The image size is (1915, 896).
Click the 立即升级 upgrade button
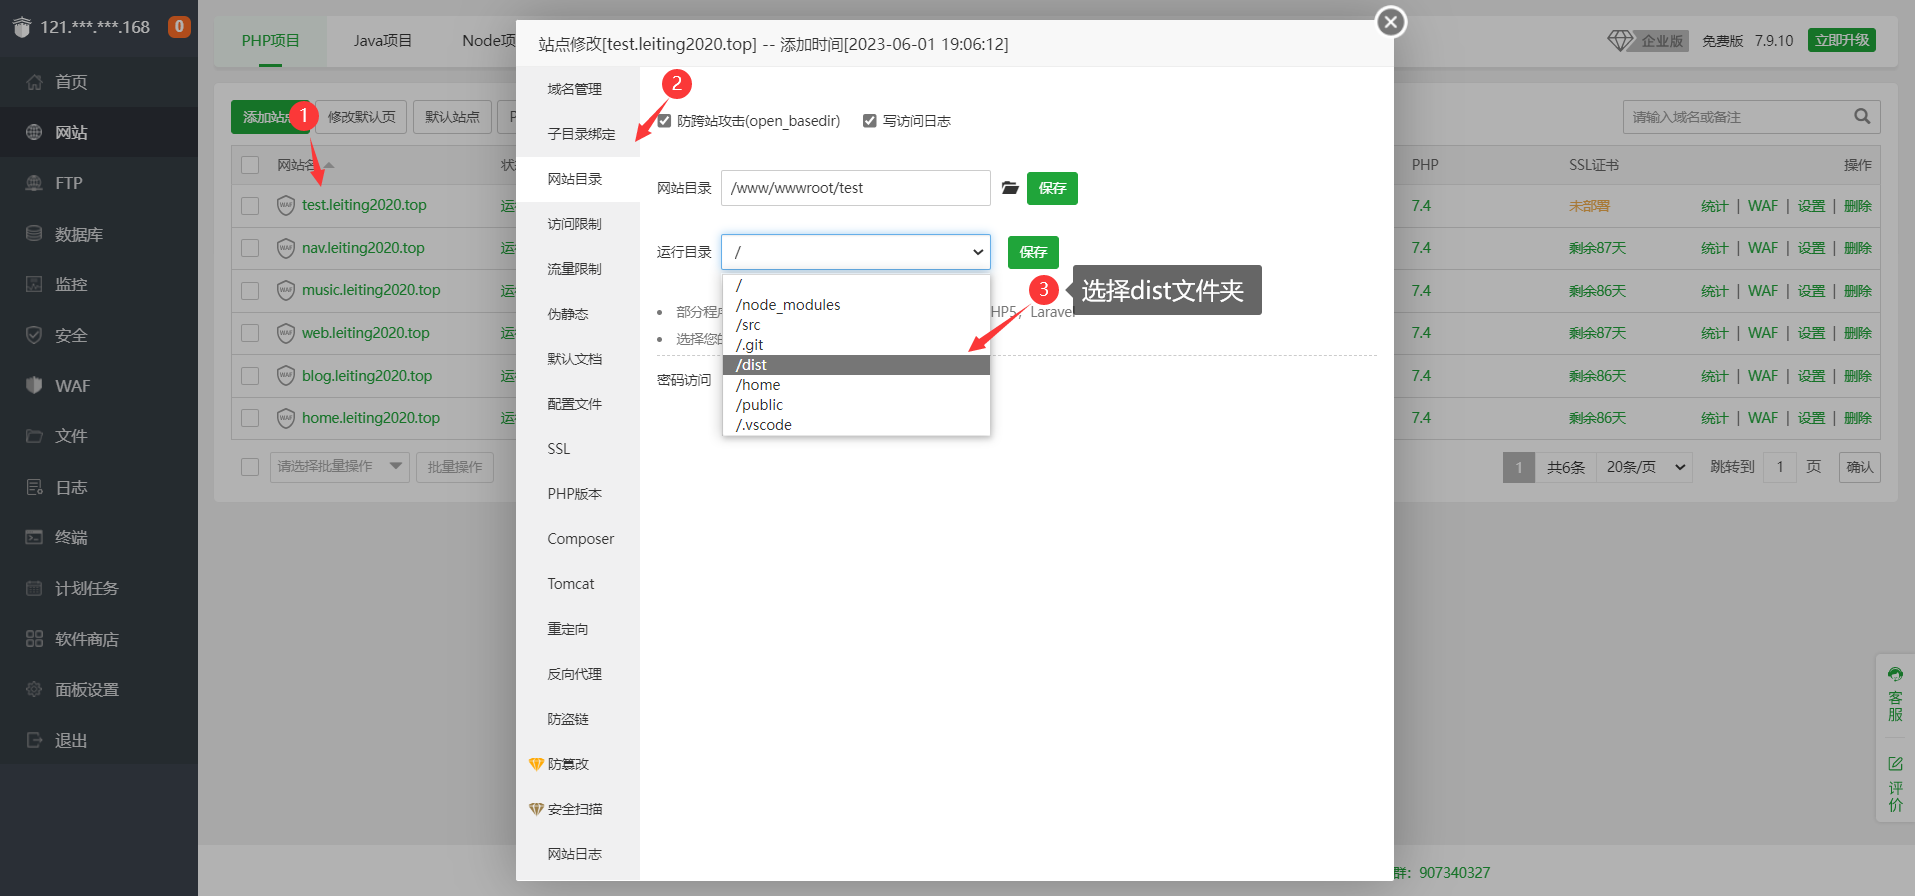1841,41
